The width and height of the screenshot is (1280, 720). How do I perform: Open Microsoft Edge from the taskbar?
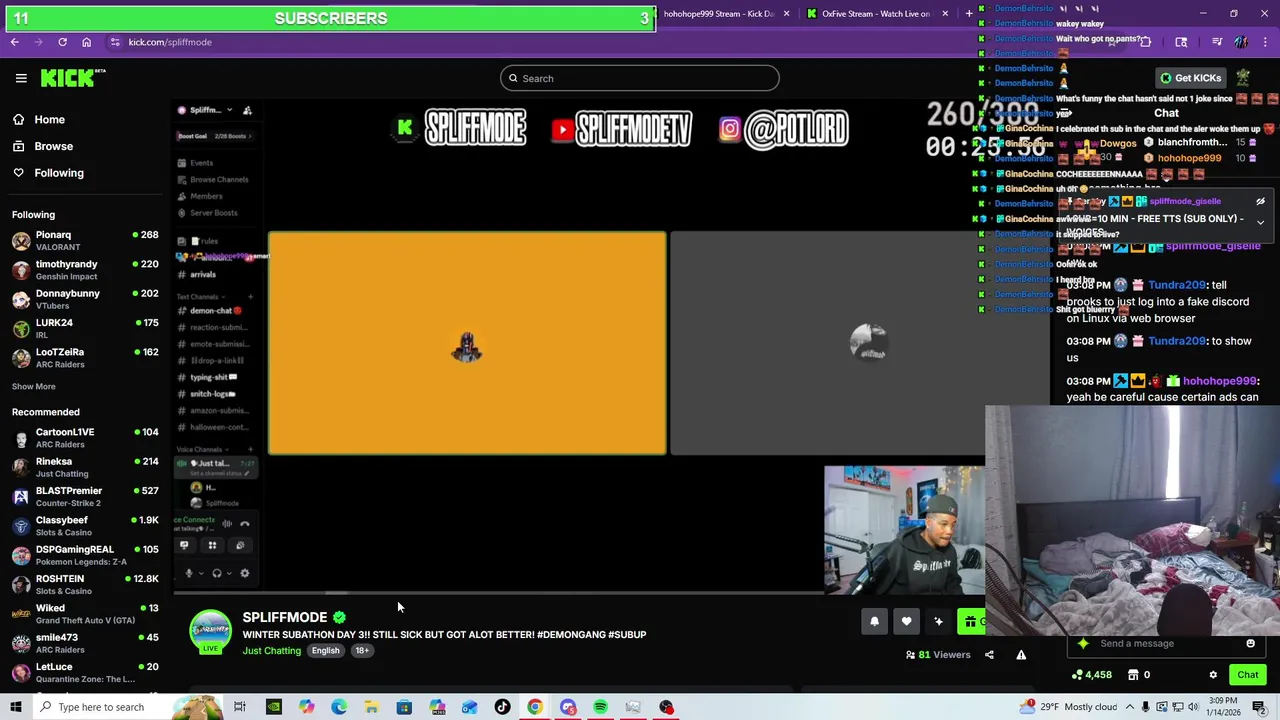339,707
